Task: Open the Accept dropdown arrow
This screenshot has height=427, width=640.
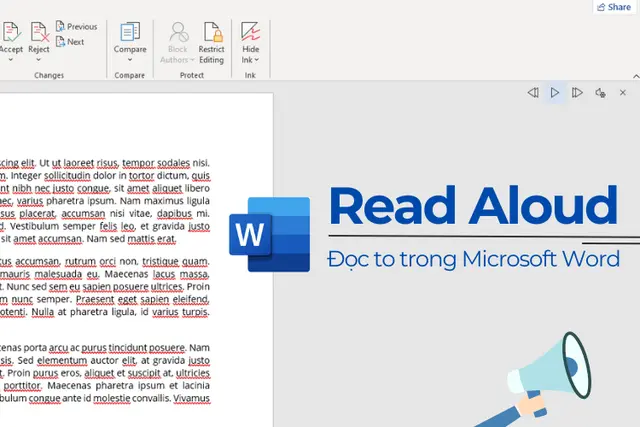Action: pyautogui.click(x=11, y=60)
